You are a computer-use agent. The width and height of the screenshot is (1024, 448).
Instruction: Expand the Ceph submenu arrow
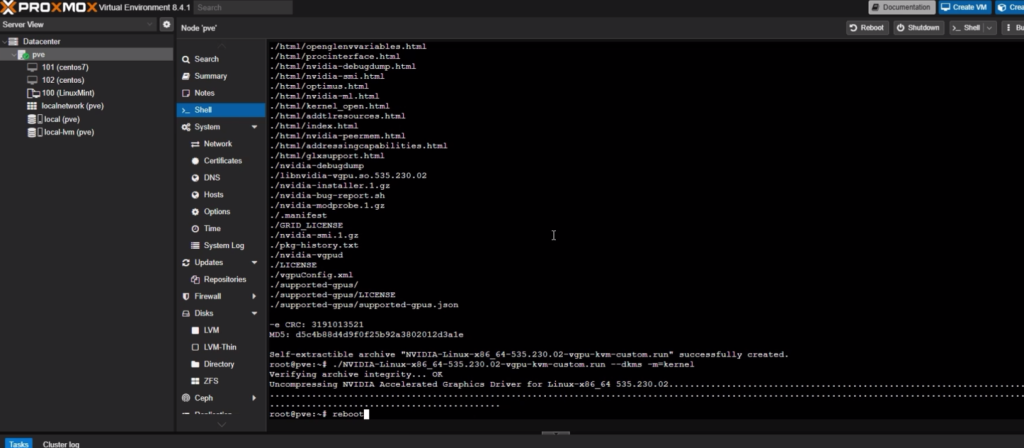[255, 398]
